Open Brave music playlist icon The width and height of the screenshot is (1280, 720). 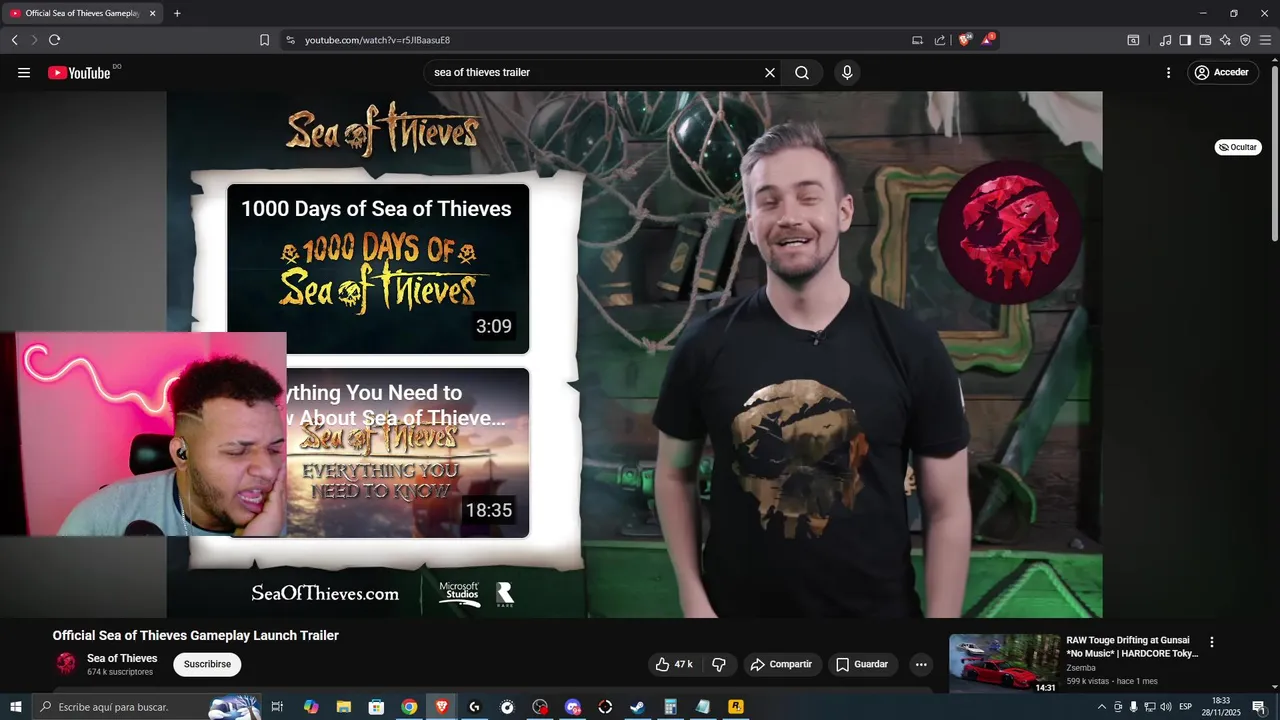point(1165,40)
